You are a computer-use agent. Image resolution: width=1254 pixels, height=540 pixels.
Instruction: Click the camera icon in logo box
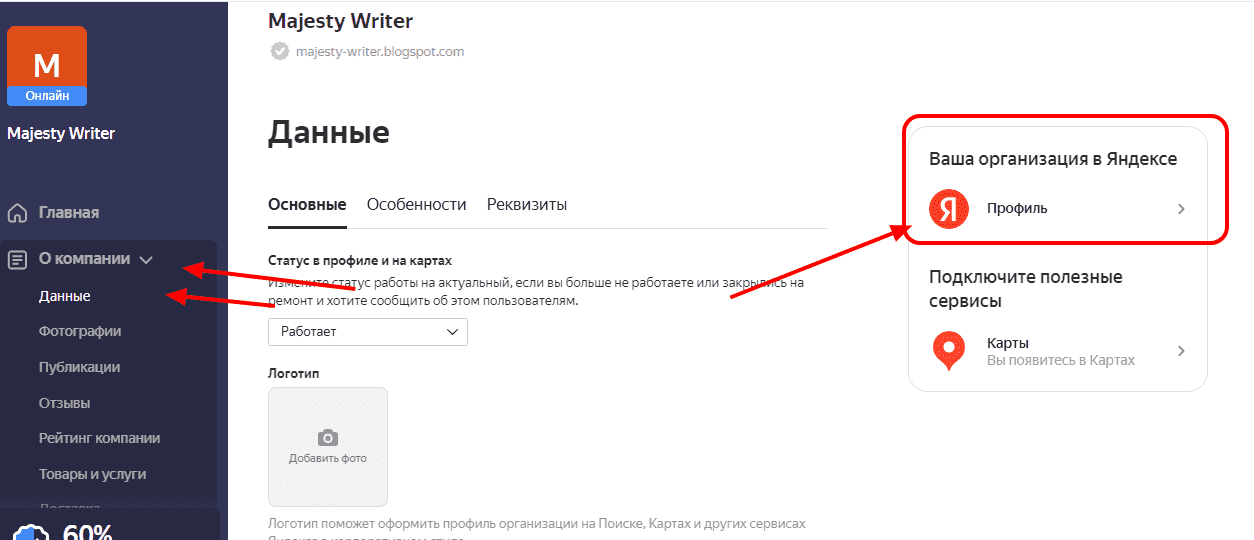point(327,438)
